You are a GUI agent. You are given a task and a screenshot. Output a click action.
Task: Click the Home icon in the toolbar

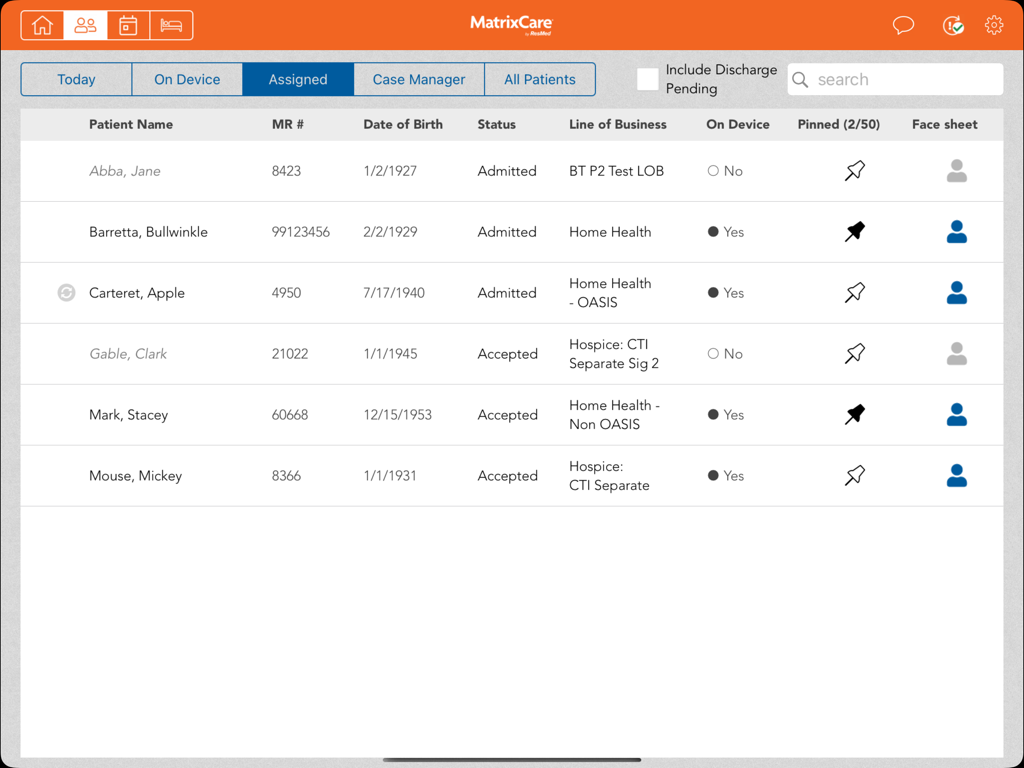pos(41,25)
